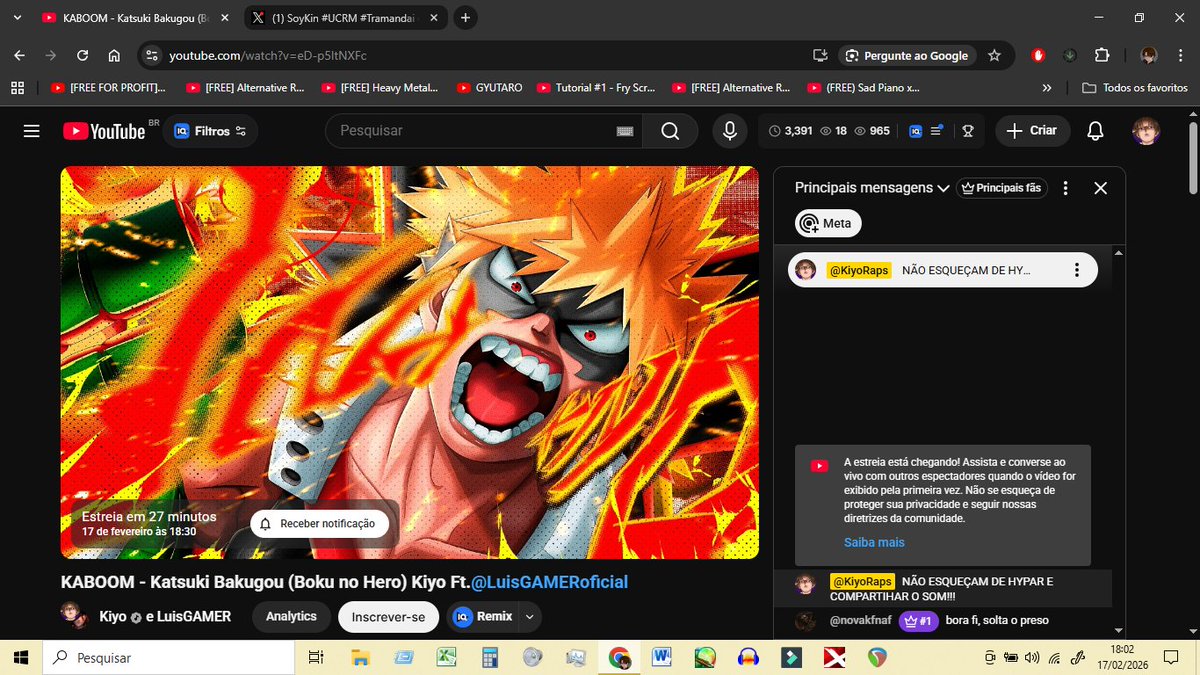Click the 'Inscrever-se' subscribe button
Viewport: 1200px width, 675px height.
388,617
